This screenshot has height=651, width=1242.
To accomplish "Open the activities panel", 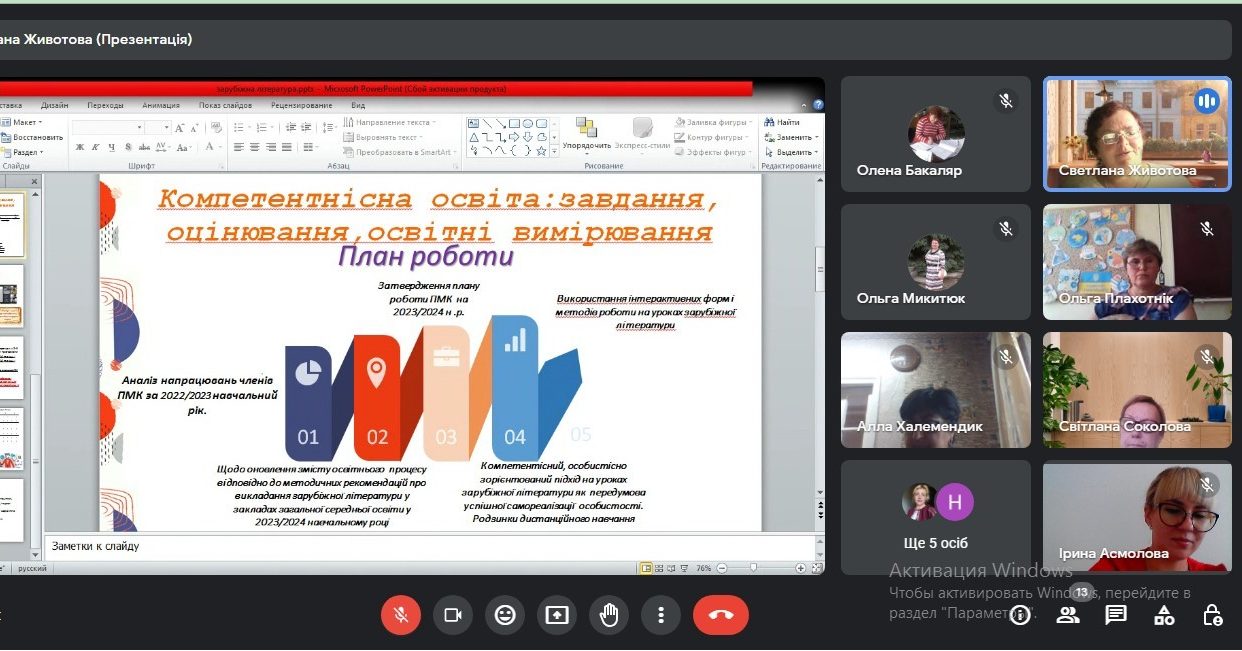I will coord(1164,615).
